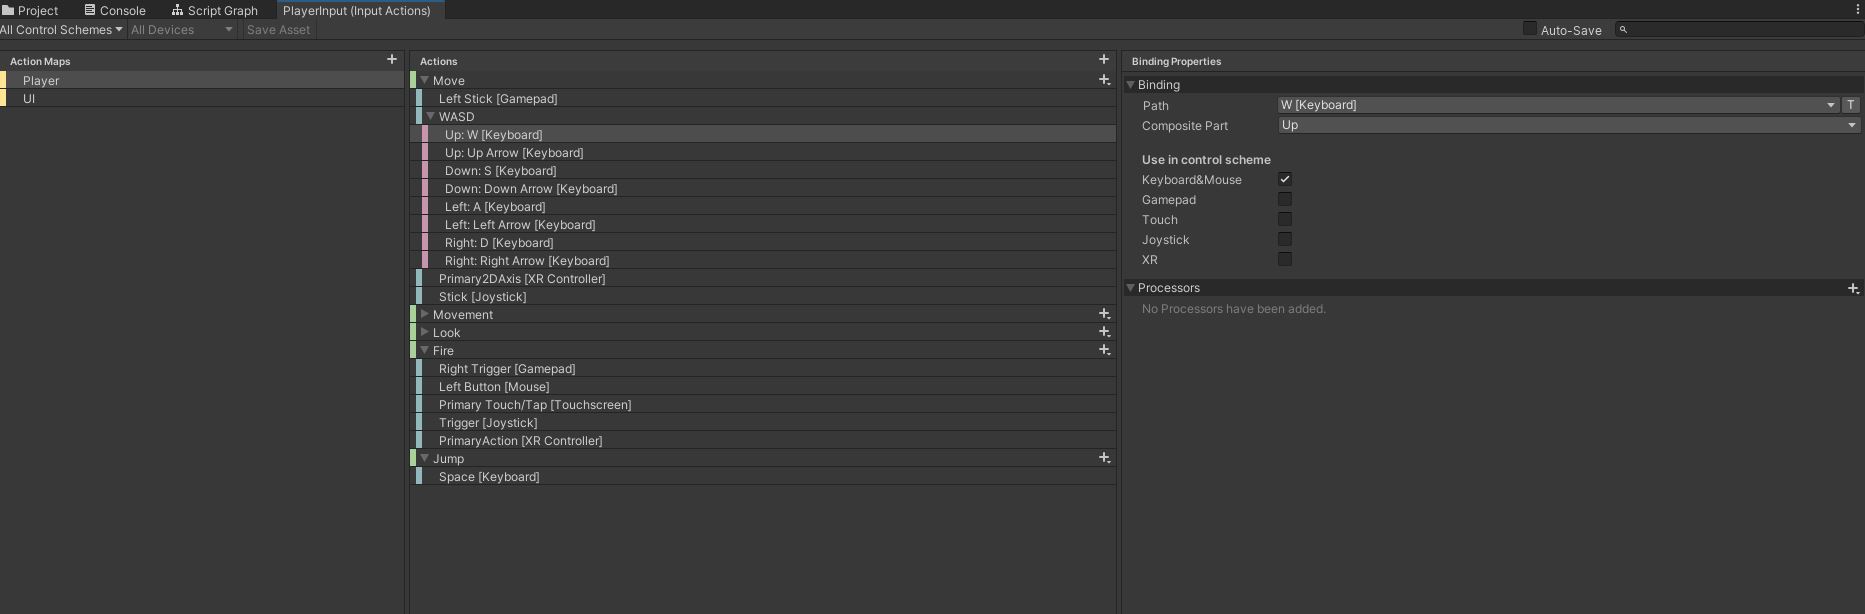
Task: Select the Space [Keyboard] binding
Action: click(x=489, y=477)
